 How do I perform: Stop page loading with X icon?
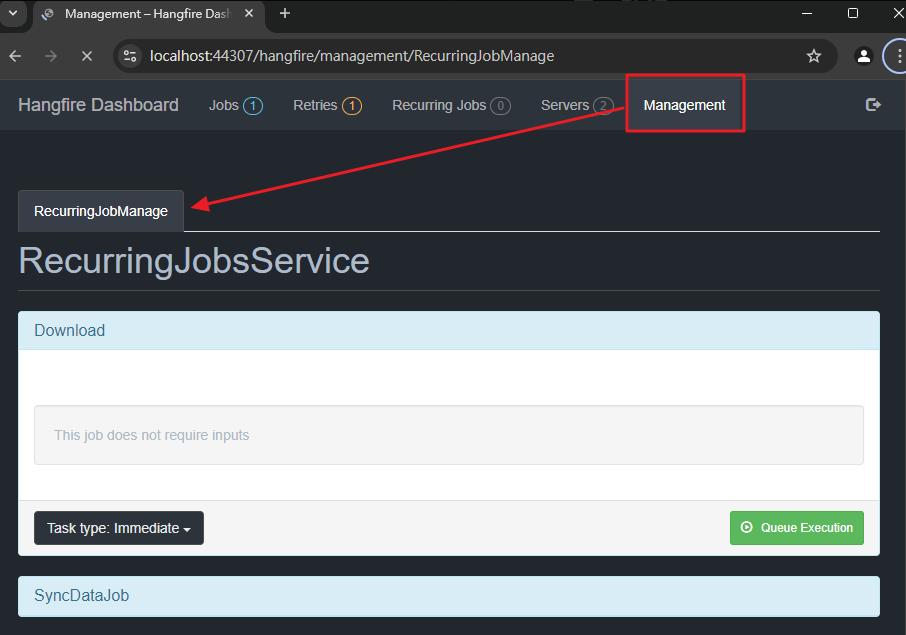pyautogui.click(x=87, y=56)
